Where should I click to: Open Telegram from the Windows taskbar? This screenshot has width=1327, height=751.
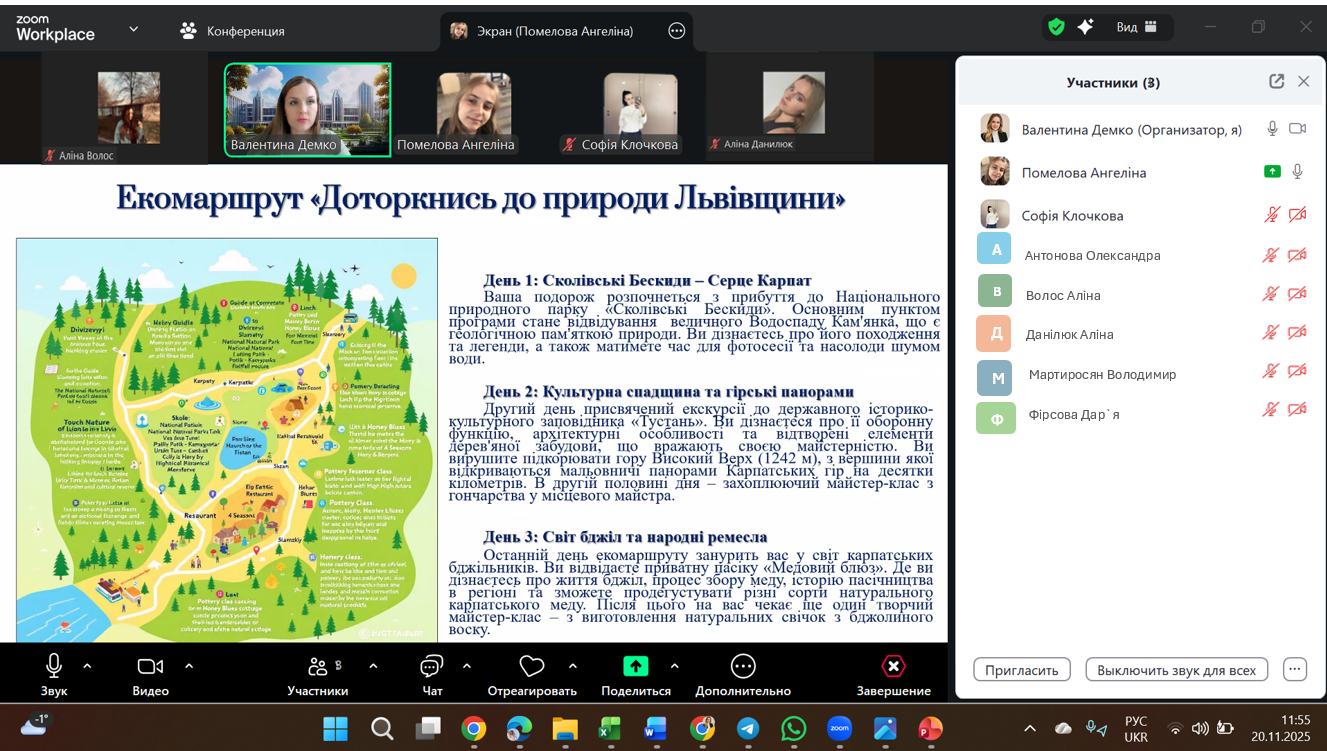point(748,729)
